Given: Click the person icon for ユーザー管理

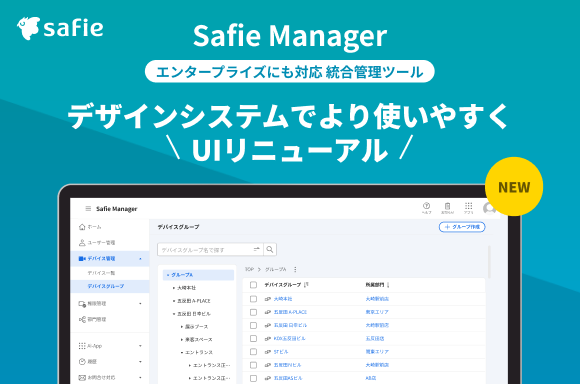Looking at the screenshot, I should tap(82, 243).
